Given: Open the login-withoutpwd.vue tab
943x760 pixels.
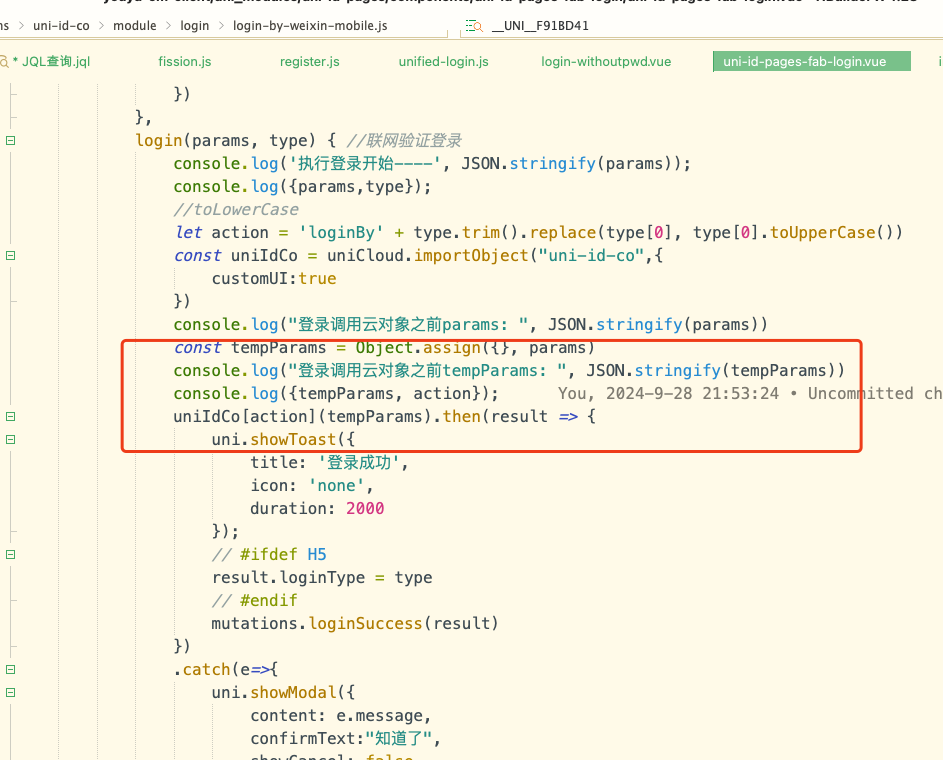Looking at the screenshot, I should pos(606,62).
